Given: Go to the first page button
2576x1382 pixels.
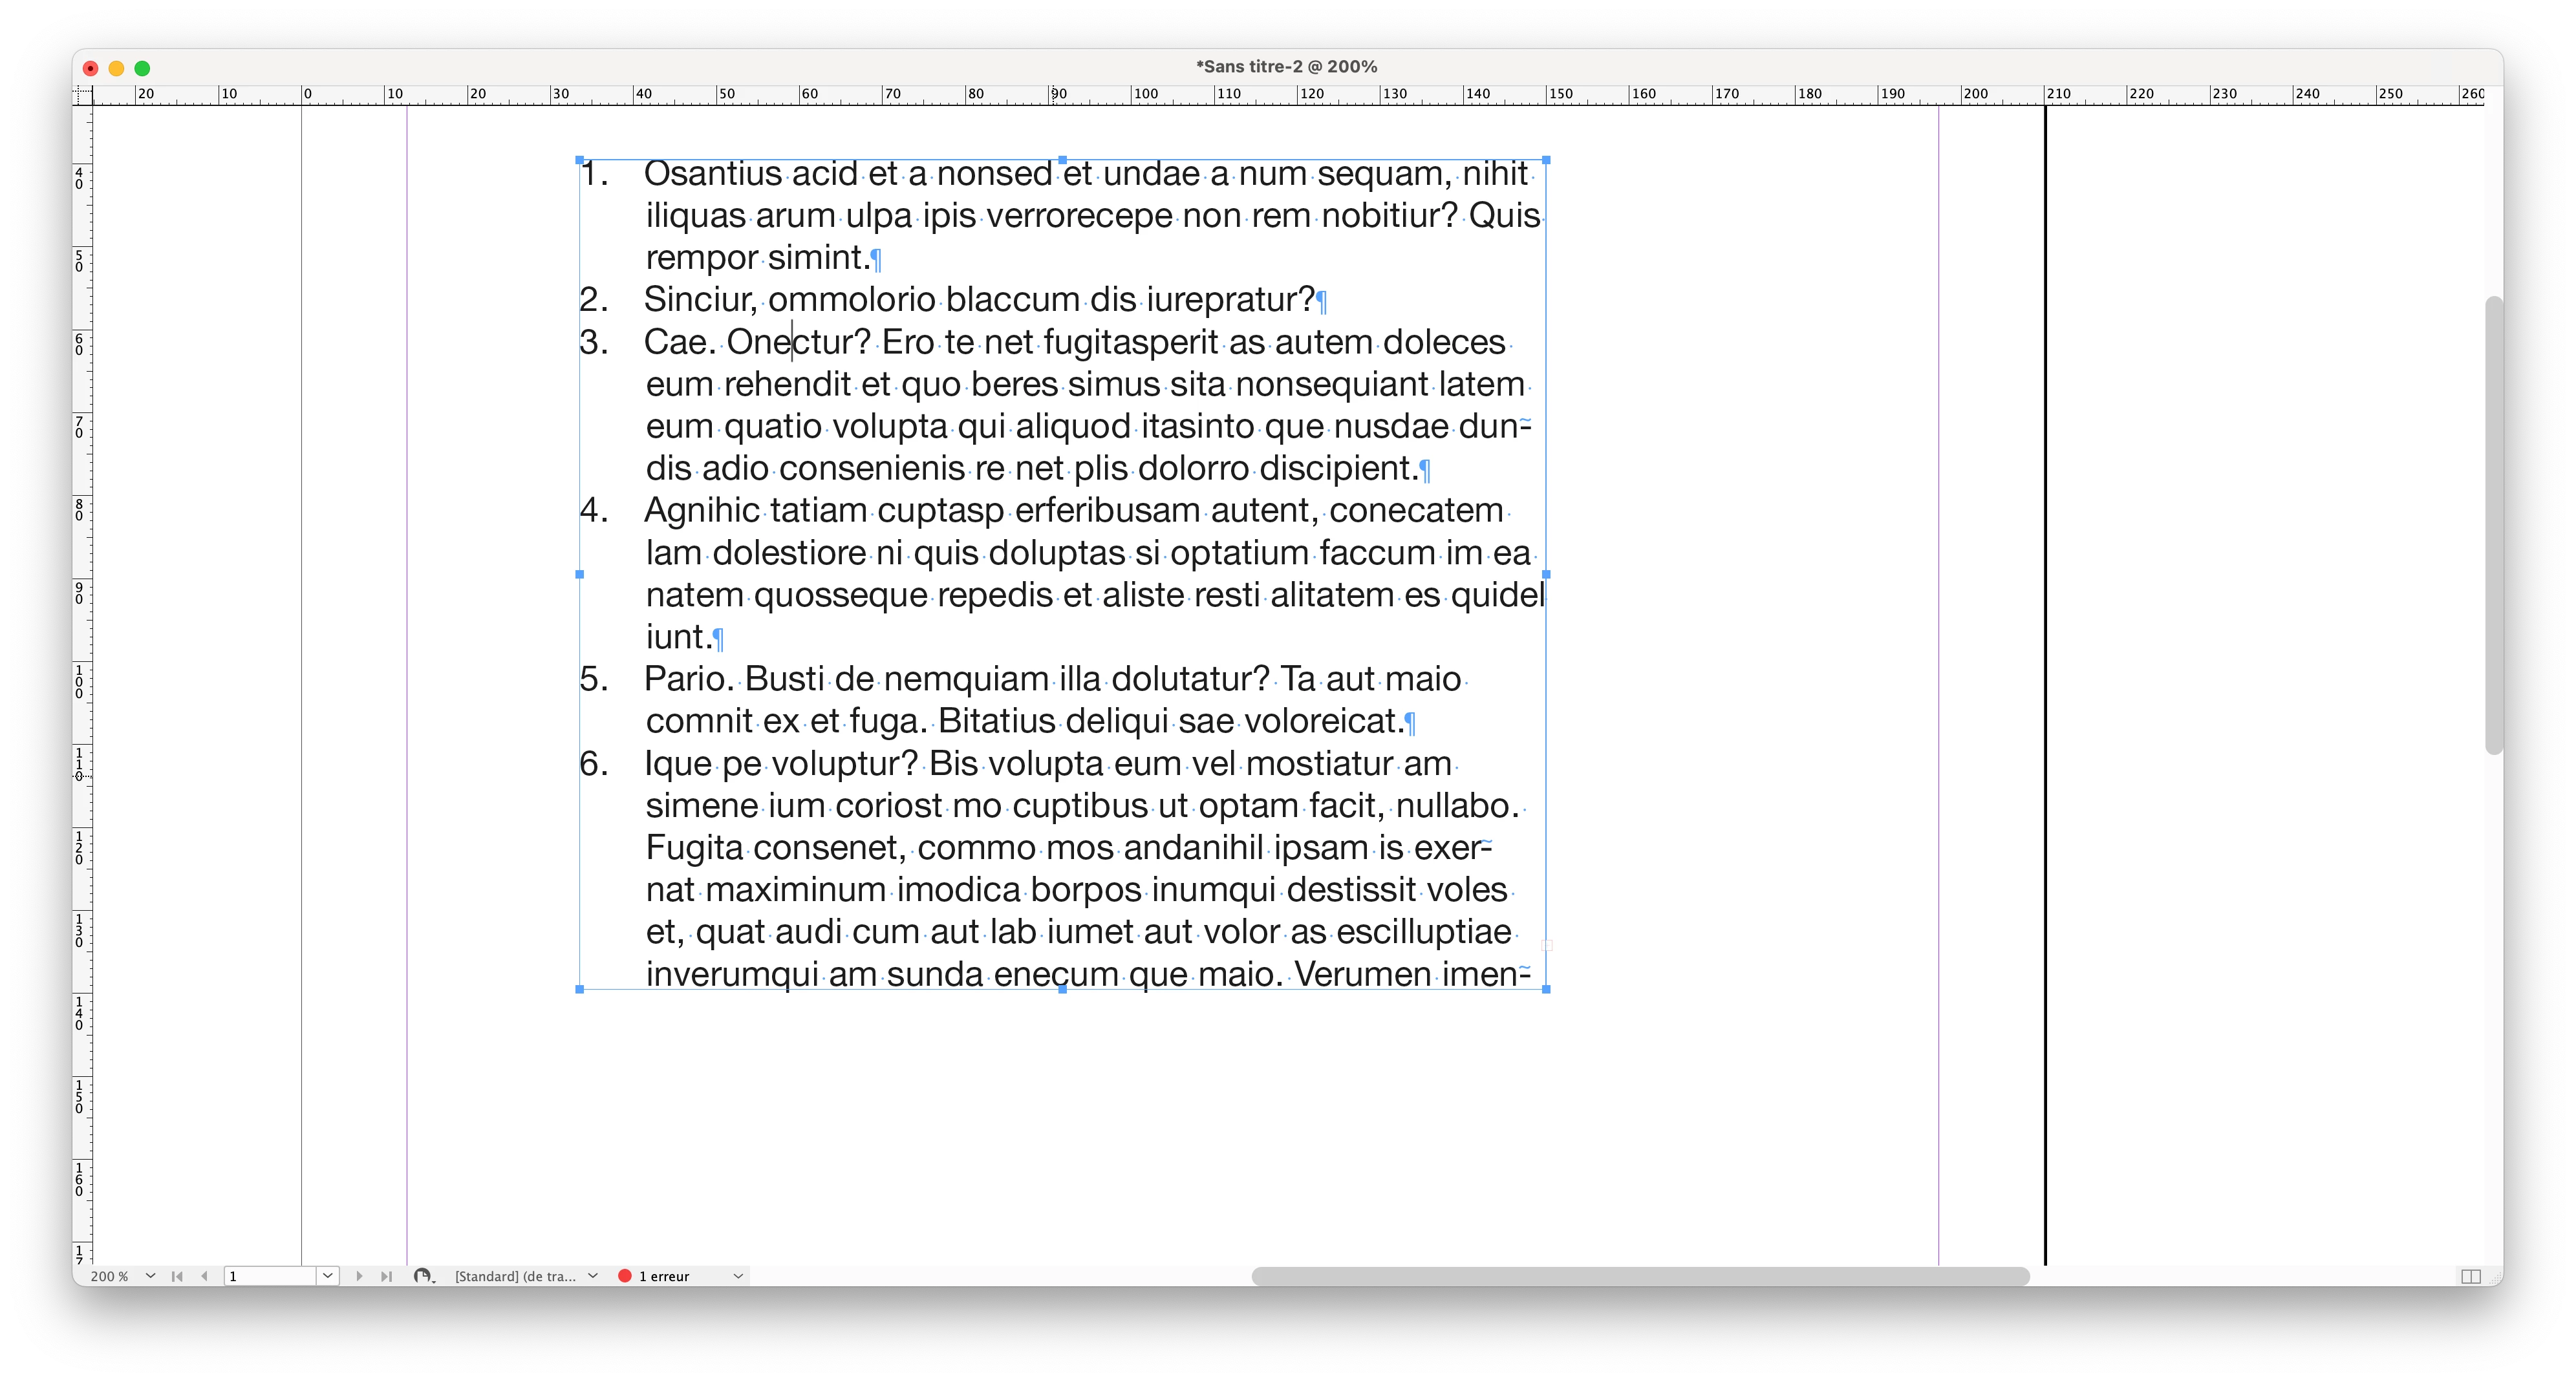Looking at the screenshot, I should click(177, 1276).
